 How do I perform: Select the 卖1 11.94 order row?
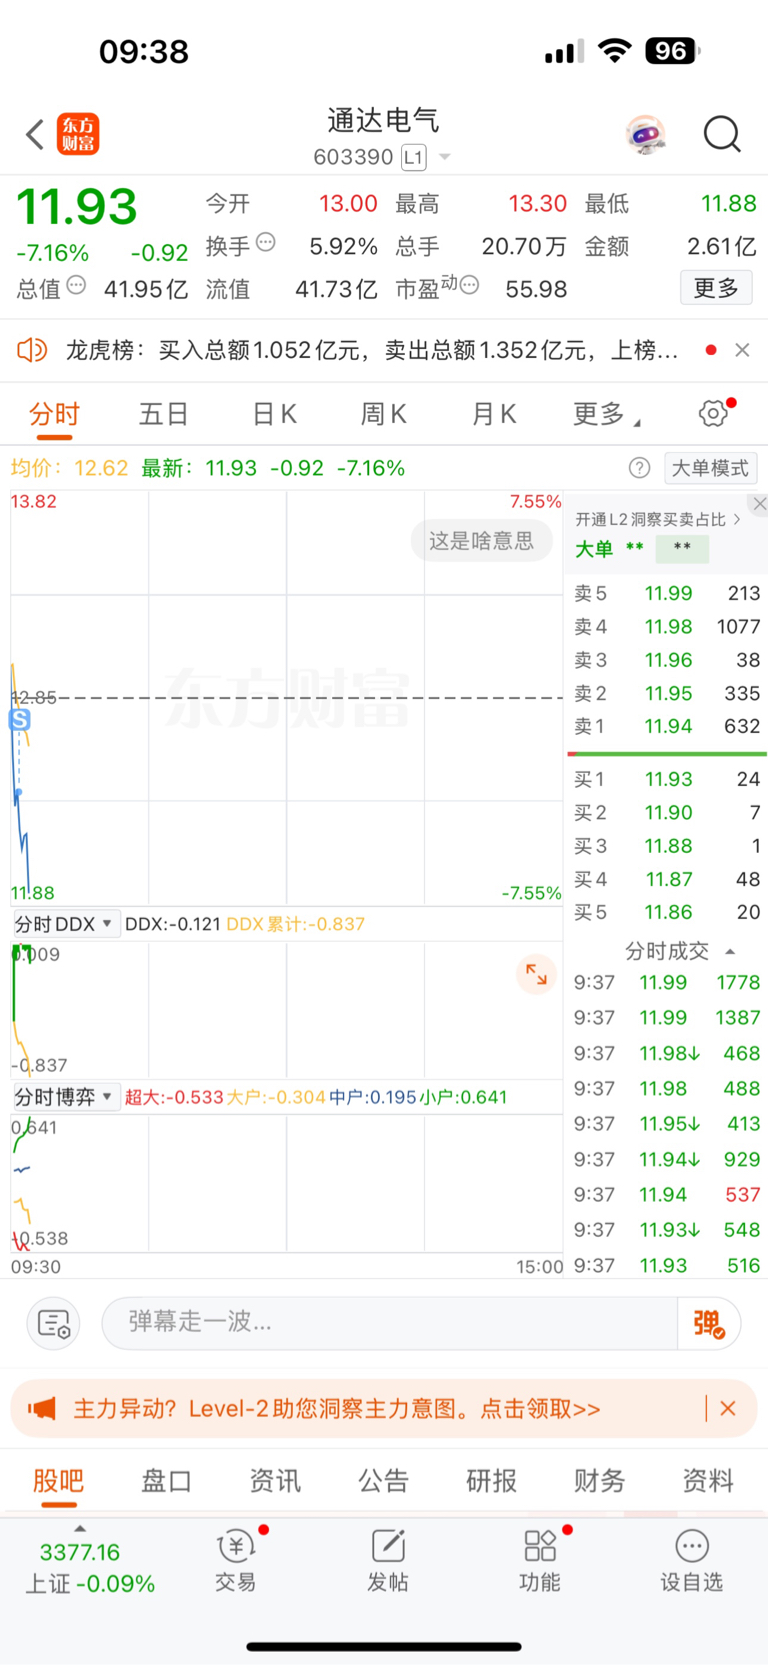pos(667,726)
